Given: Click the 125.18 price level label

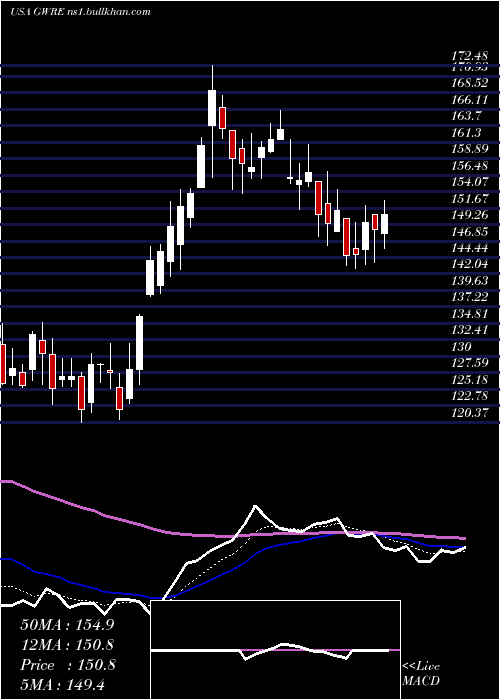Looking at the screenshot, I should [470, 380].
